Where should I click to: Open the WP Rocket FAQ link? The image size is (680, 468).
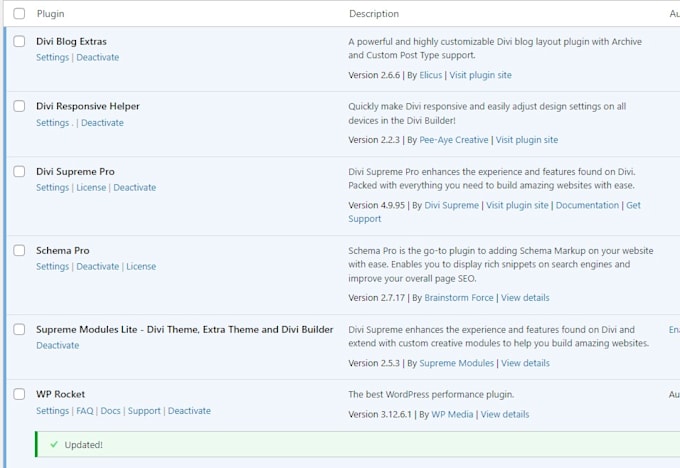click(x=85, y=411)
